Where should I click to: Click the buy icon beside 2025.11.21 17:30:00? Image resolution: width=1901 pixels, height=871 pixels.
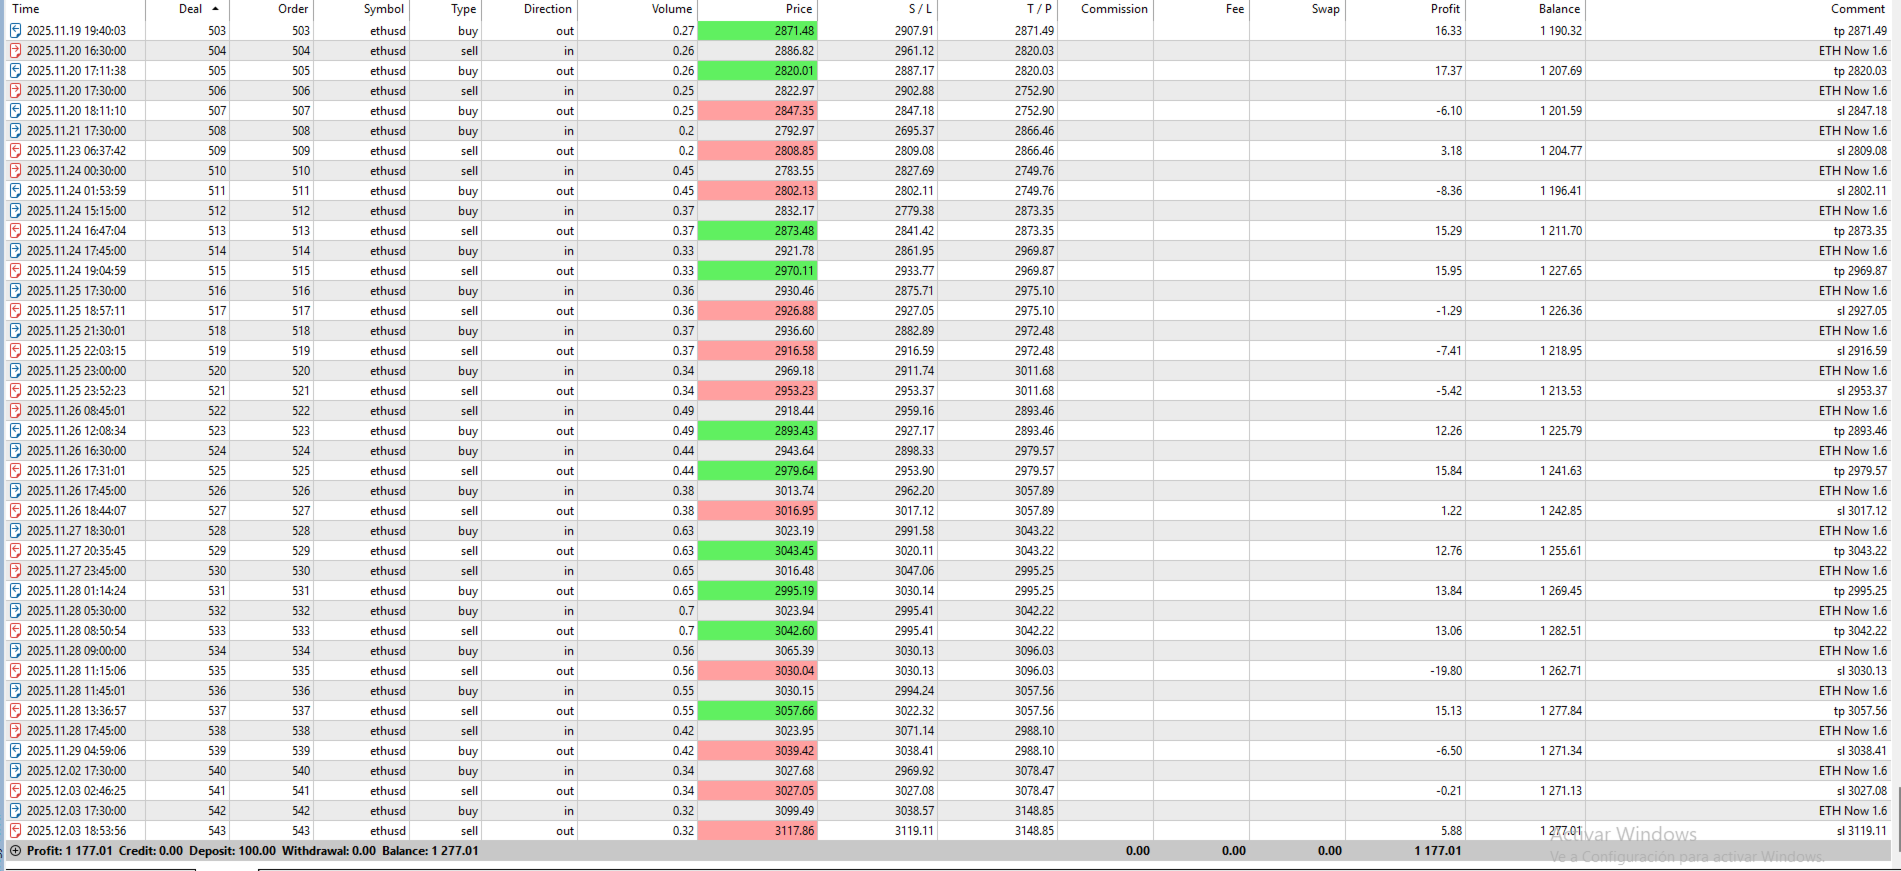click(15, 131)
